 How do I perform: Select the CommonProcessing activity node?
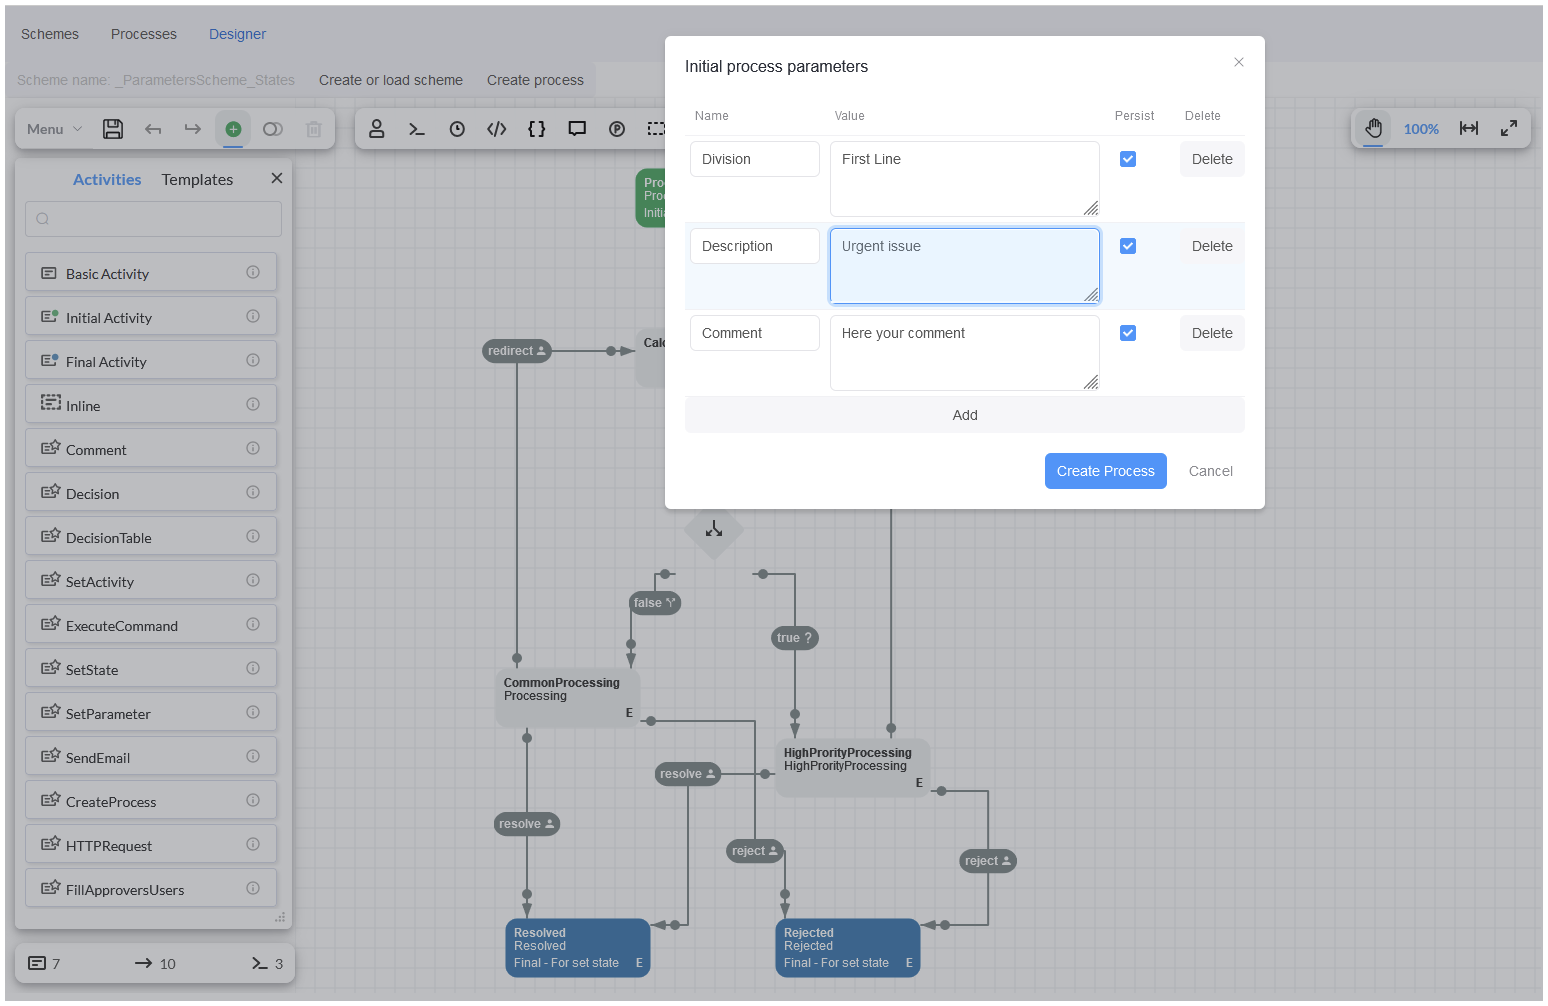[568, 697]
